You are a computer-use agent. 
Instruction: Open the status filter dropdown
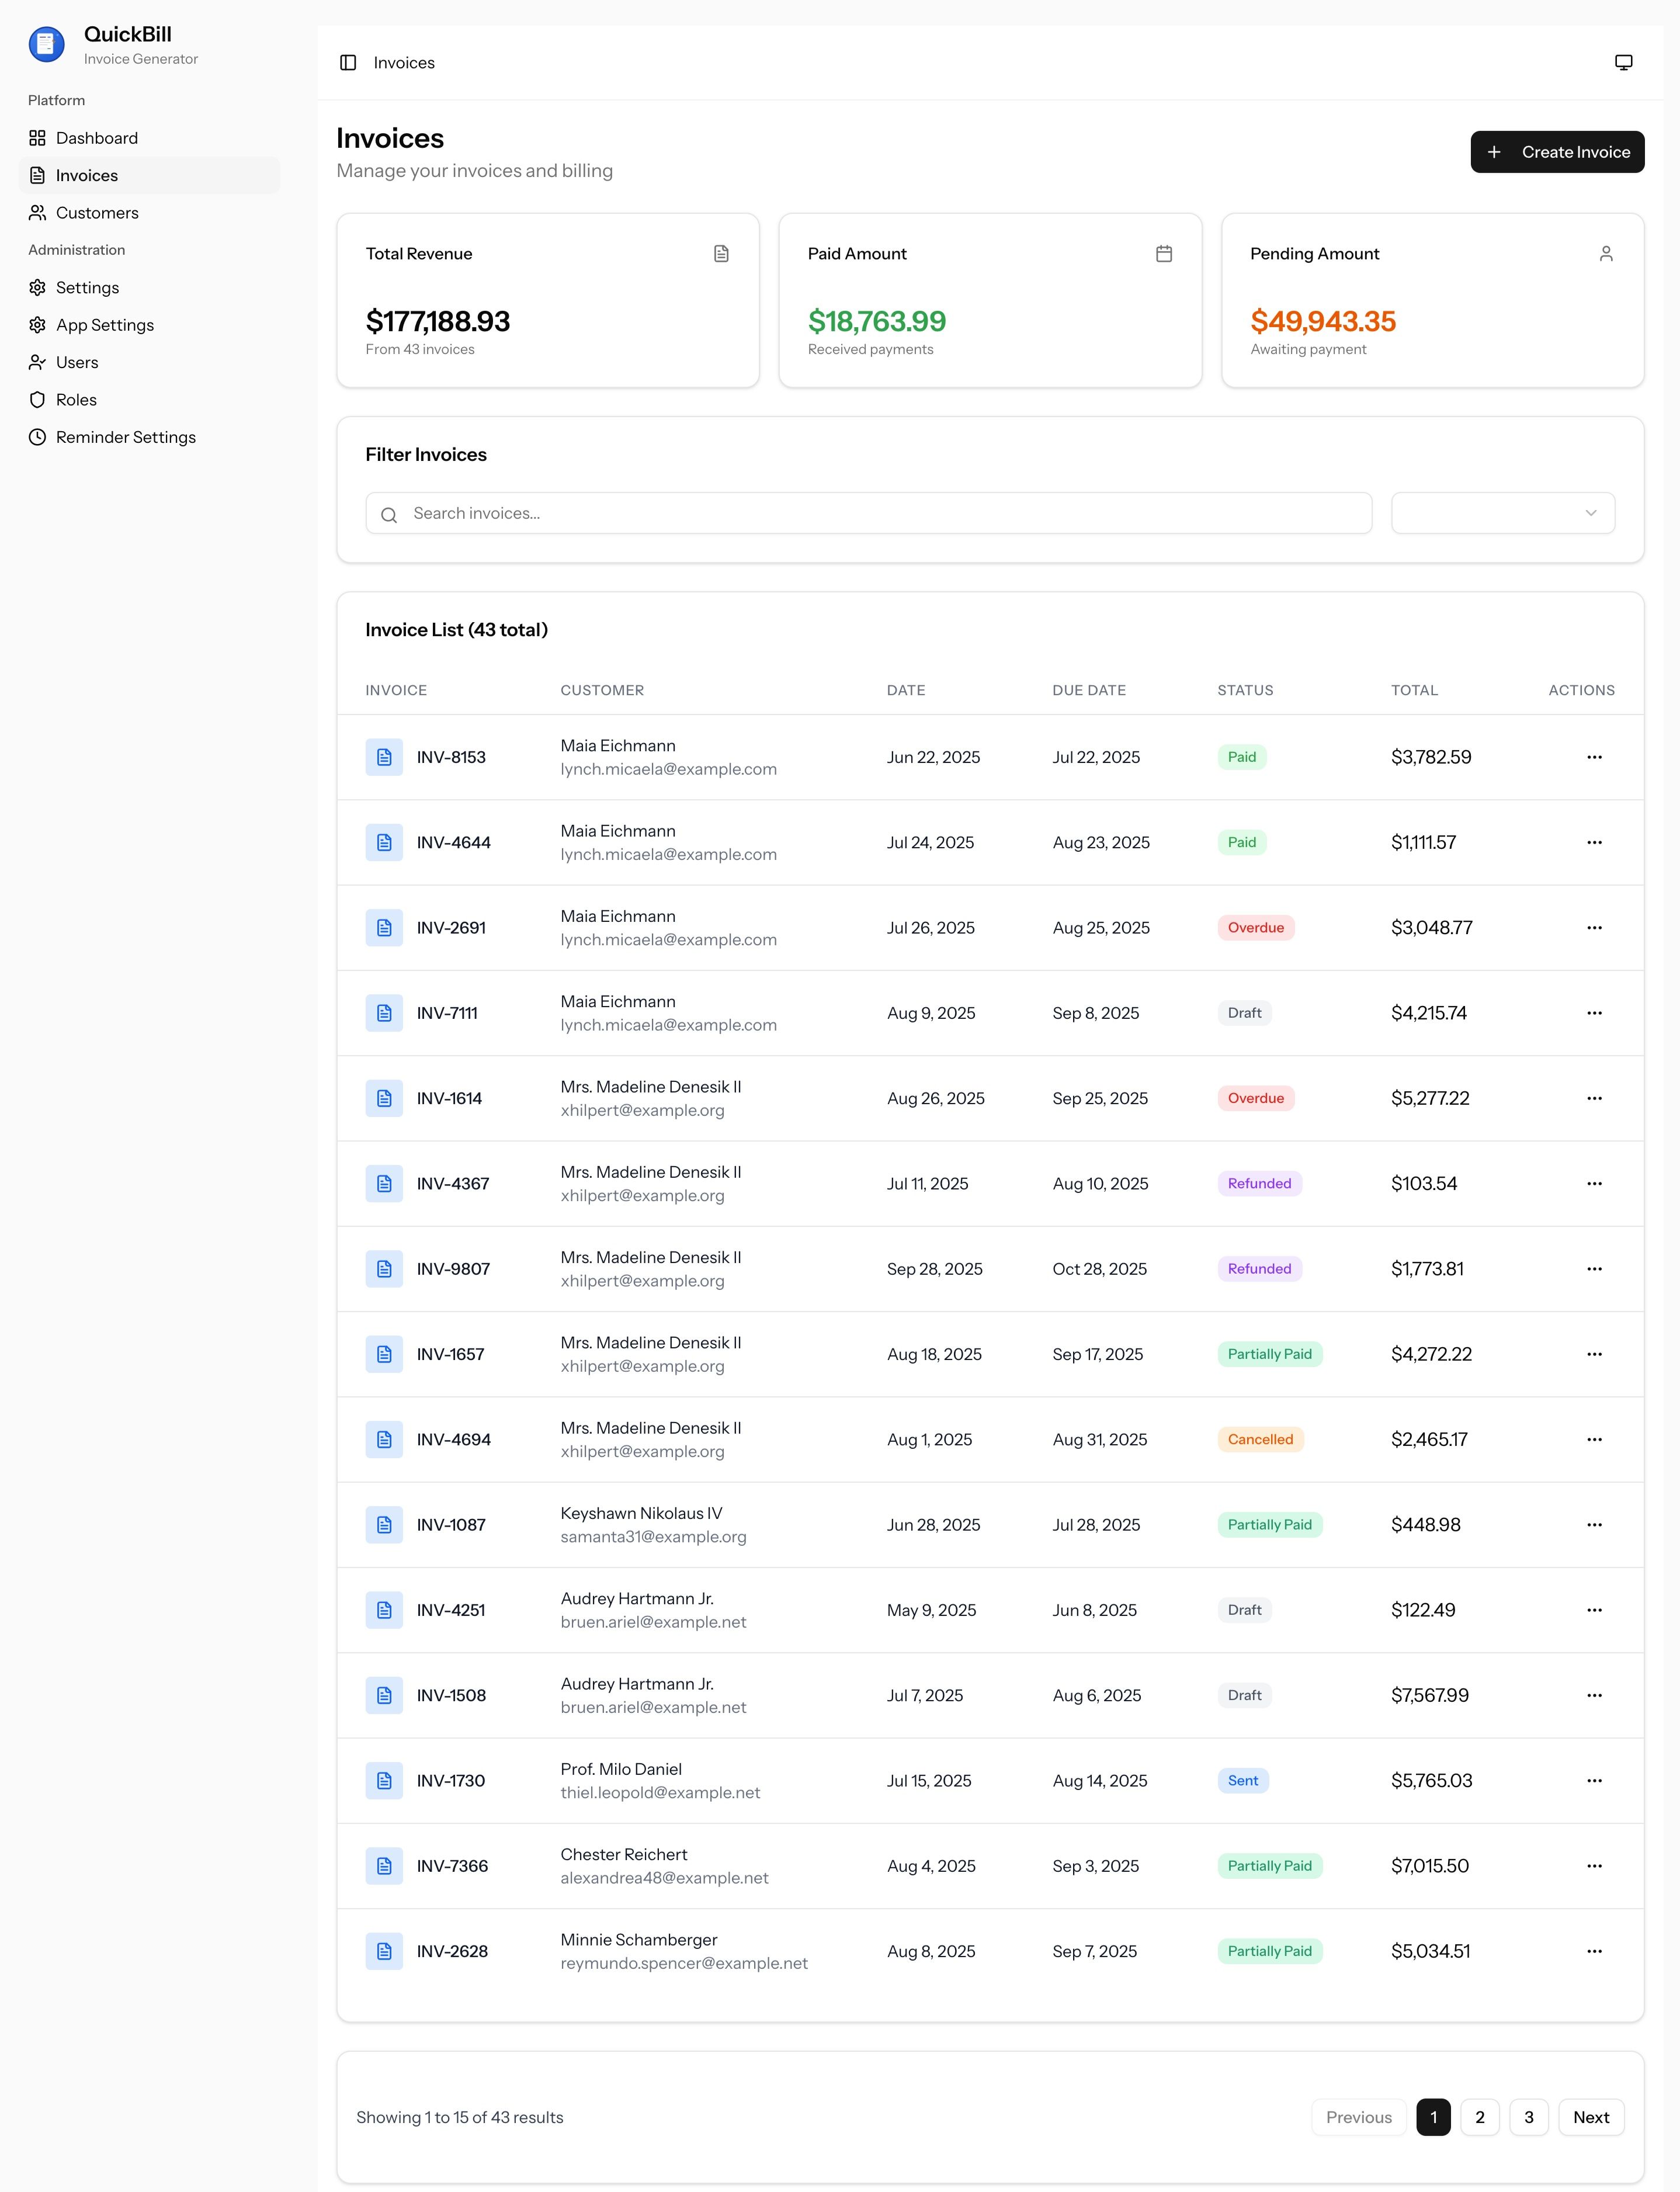coord(1502,513)
